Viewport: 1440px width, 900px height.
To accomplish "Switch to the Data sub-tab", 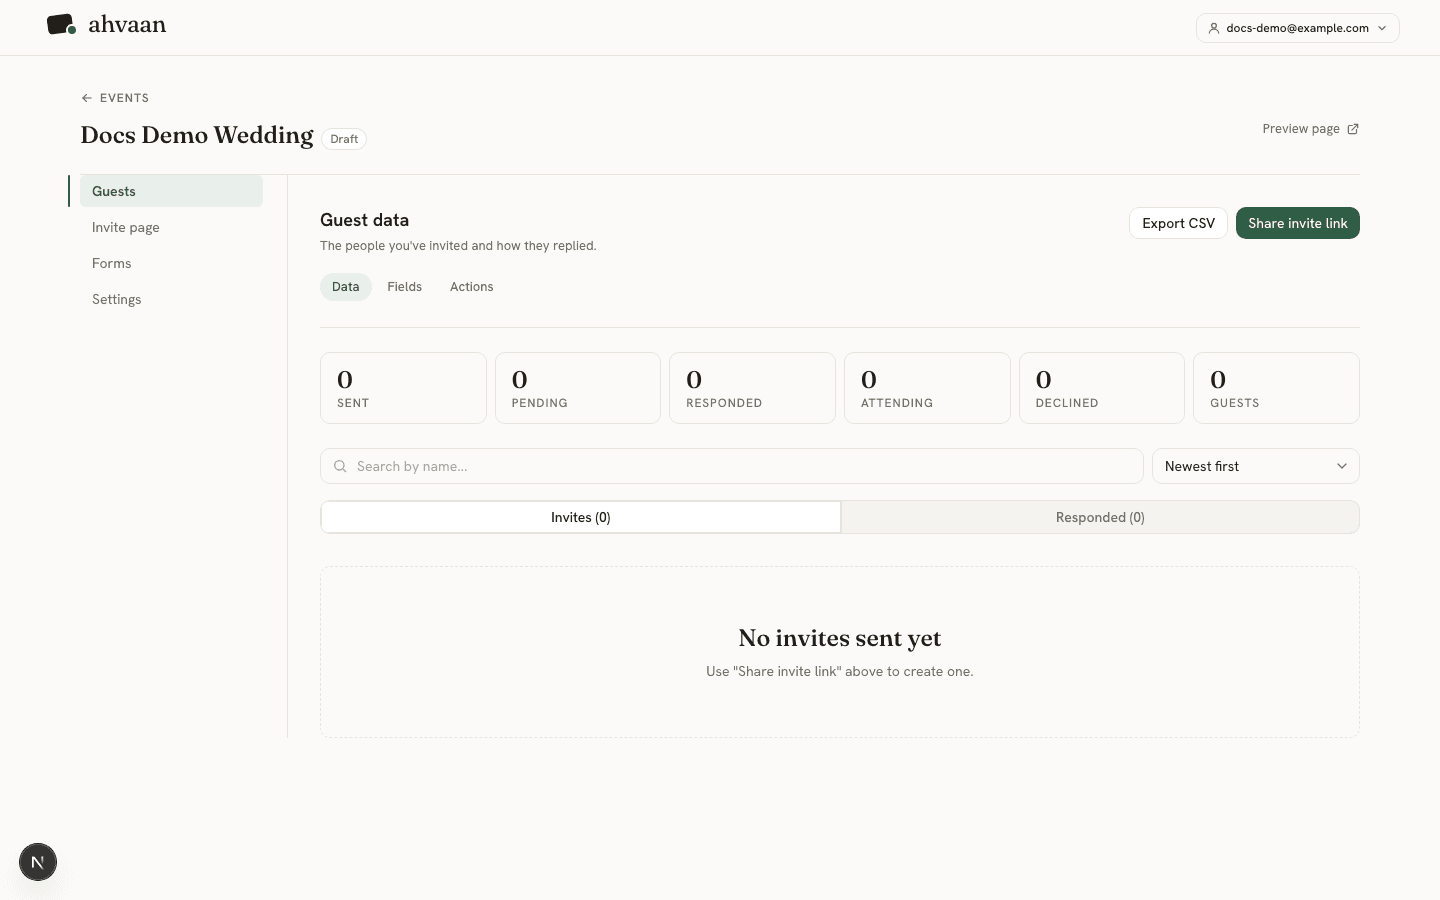I will pyautogui.click(x=346, y=287).
